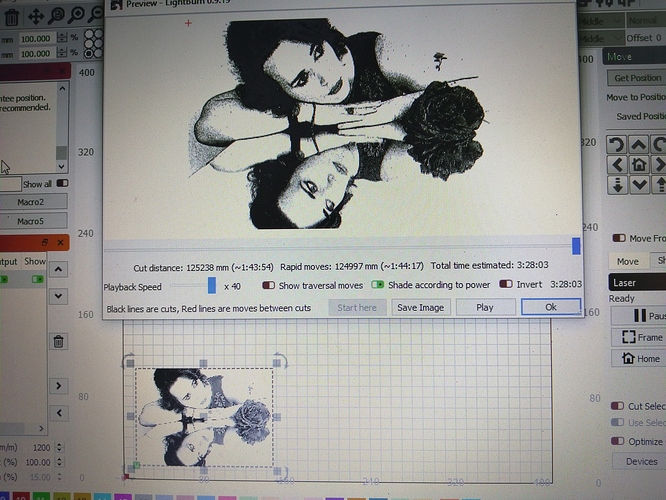
Task: Click the left chevron beside cuts list
Action: 58,413
